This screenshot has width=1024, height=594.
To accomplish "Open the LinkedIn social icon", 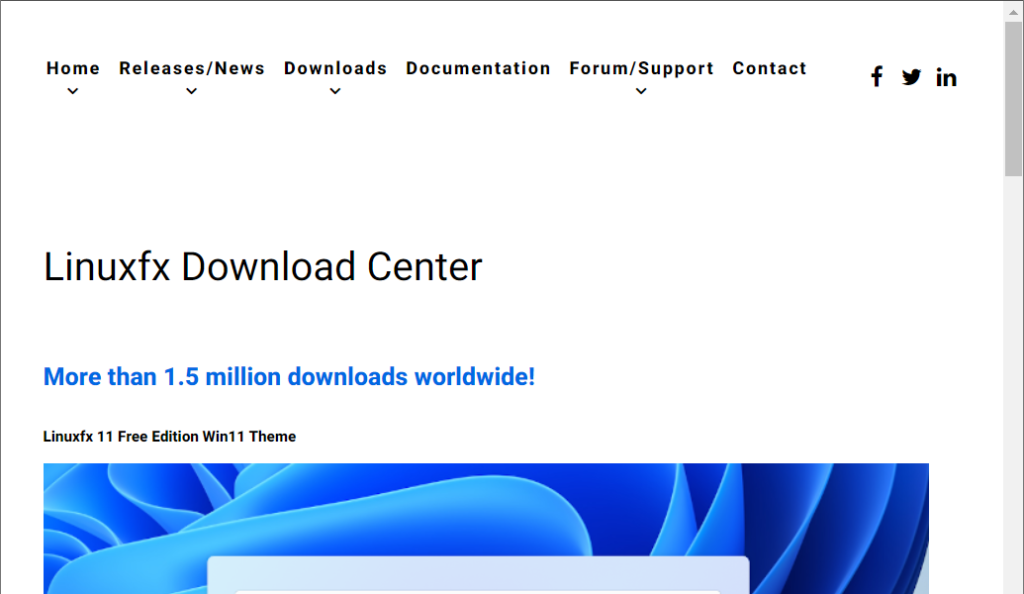I will pos(946,77).
